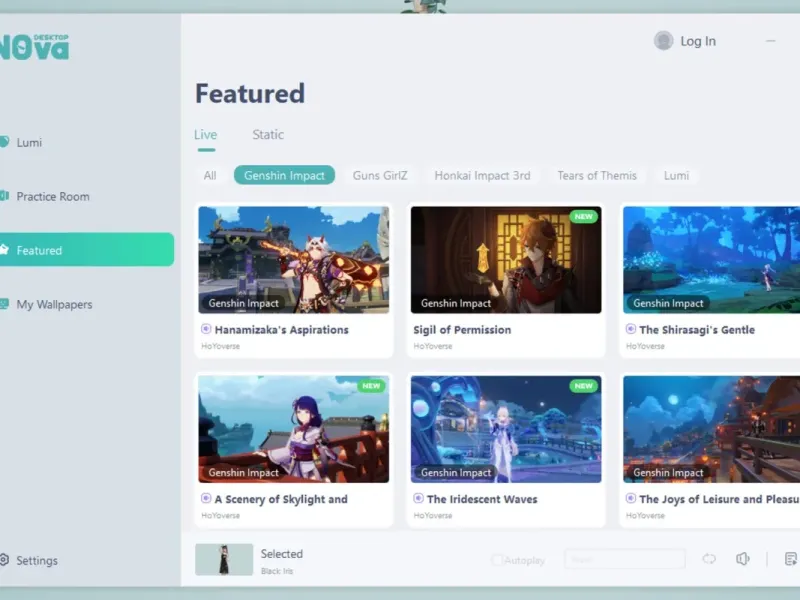Open Hanamizaka's Aspirations thumbnail
This screenshot has width=800, height=600.
293,260
